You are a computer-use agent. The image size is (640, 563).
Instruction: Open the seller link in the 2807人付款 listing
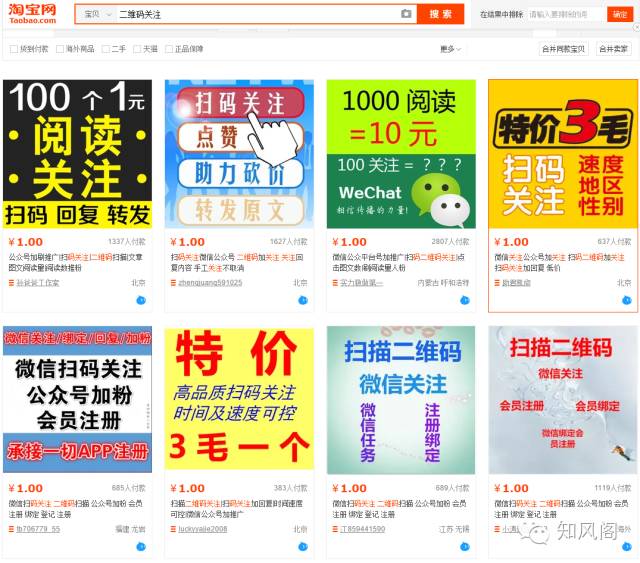click(x=362, y=283)
